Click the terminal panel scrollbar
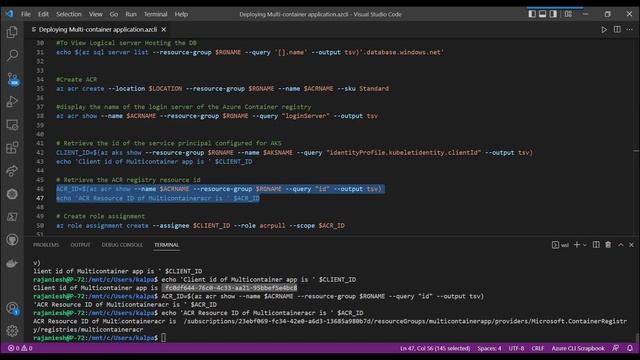640x360 pixels. coord(637,338)
